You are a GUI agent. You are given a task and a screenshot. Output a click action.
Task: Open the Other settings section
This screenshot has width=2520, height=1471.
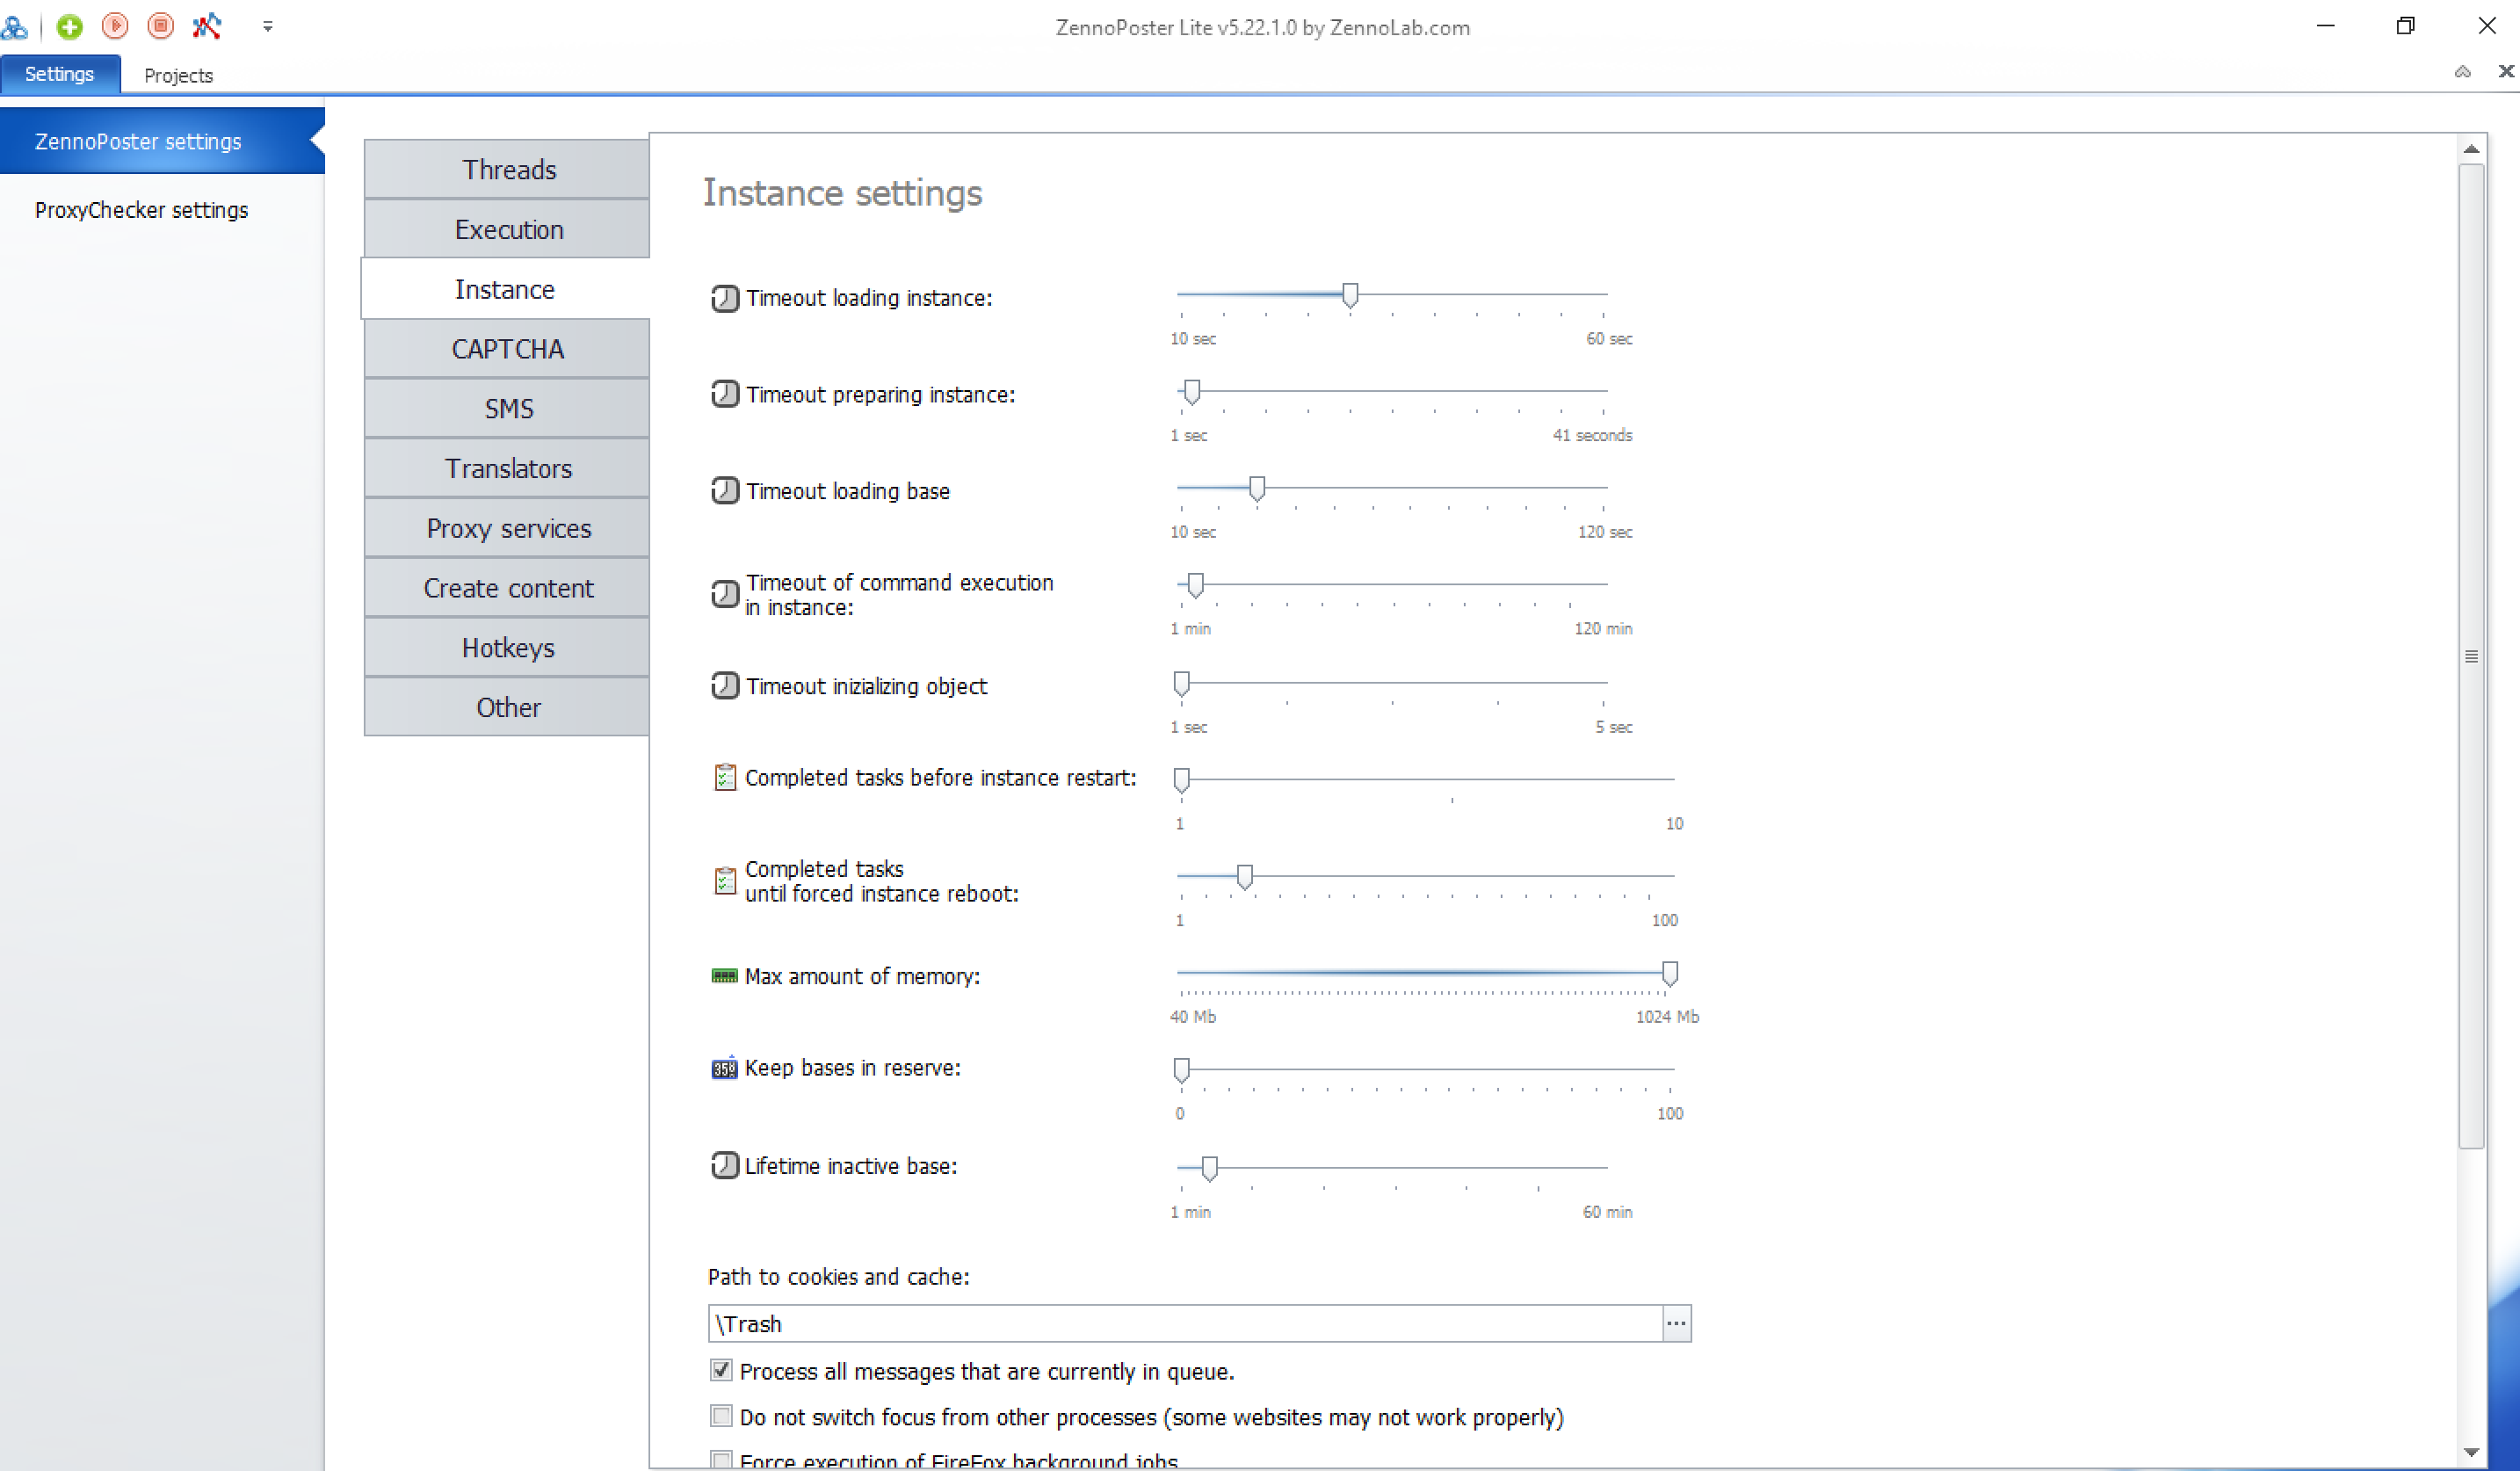point(508,707)
